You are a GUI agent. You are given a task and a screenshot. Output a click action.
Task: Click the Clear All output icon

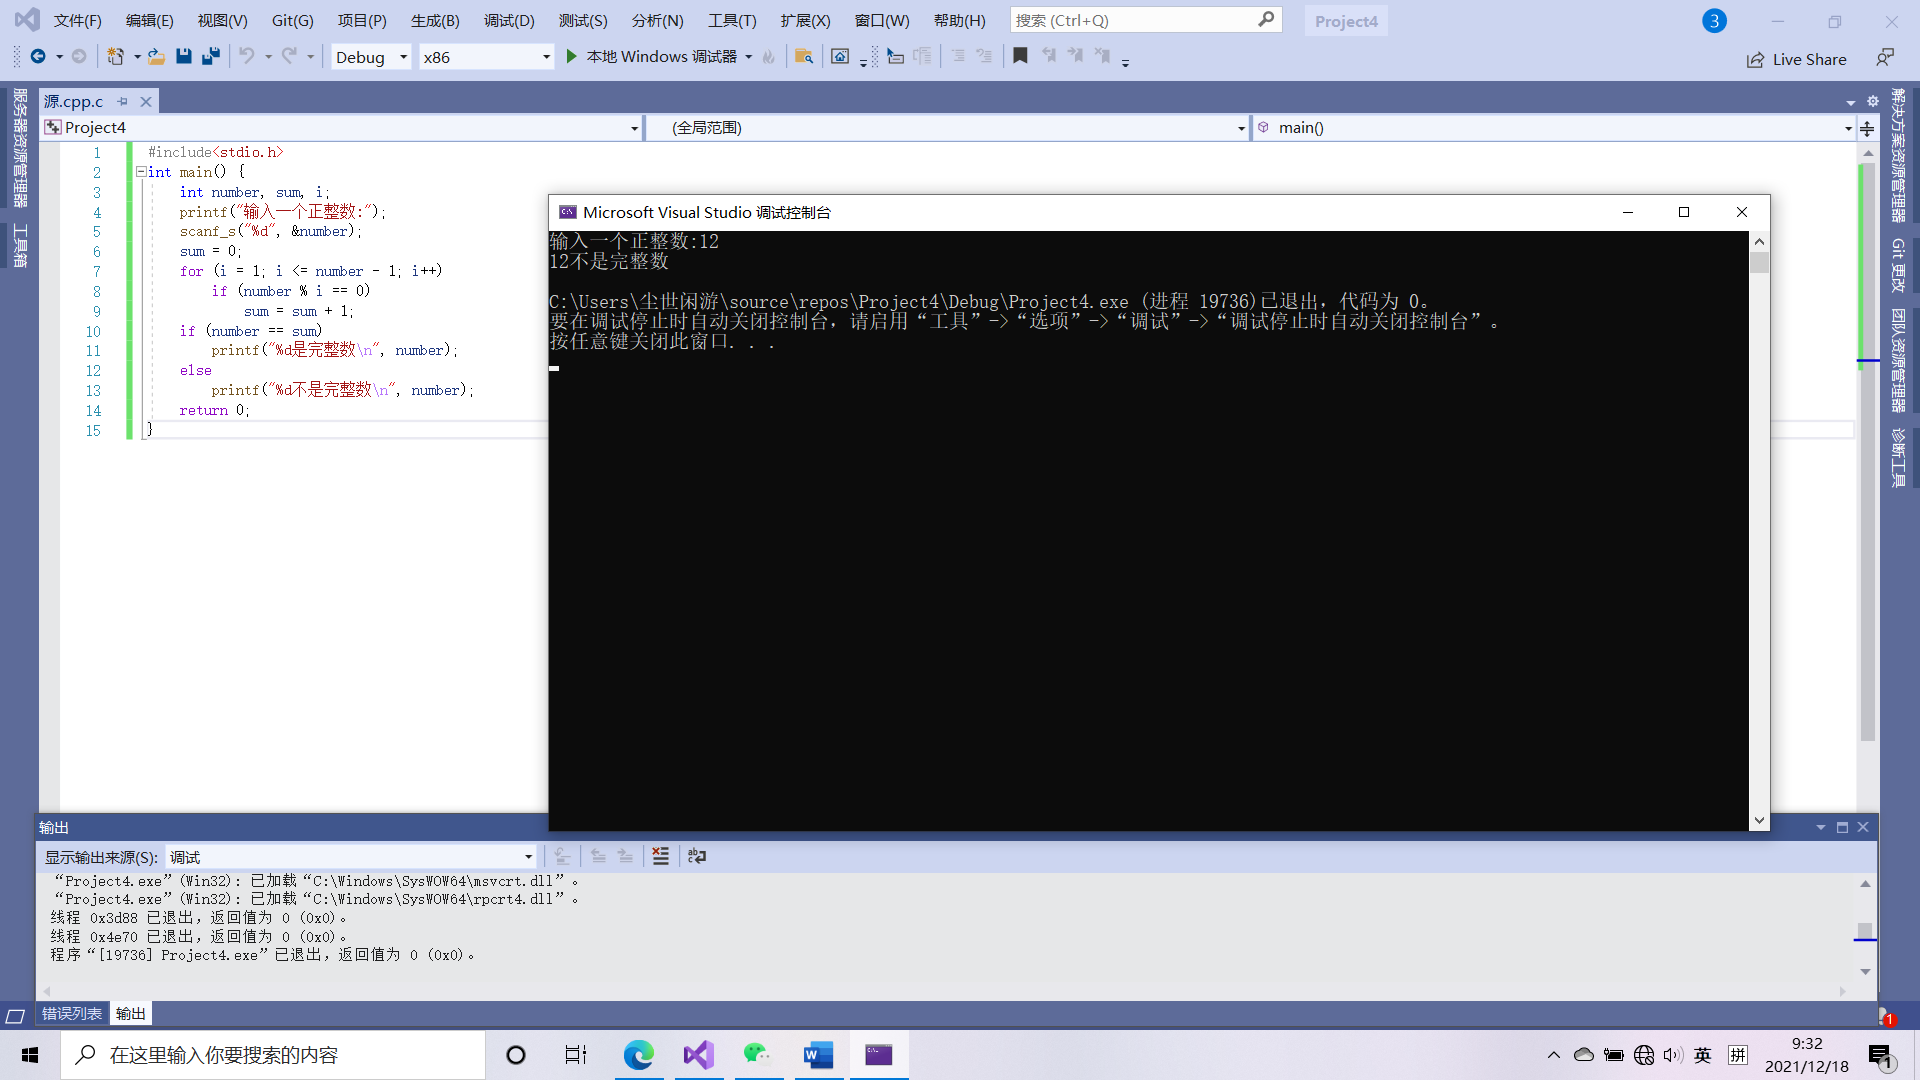click(x=660, y=856)
